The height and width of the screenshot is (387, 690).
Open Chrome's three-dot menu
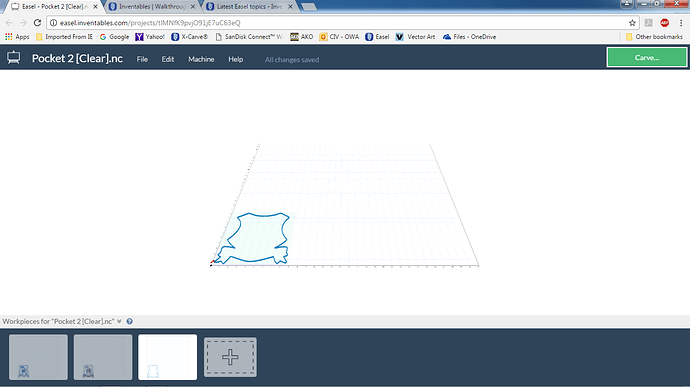[x=681, y=23]
